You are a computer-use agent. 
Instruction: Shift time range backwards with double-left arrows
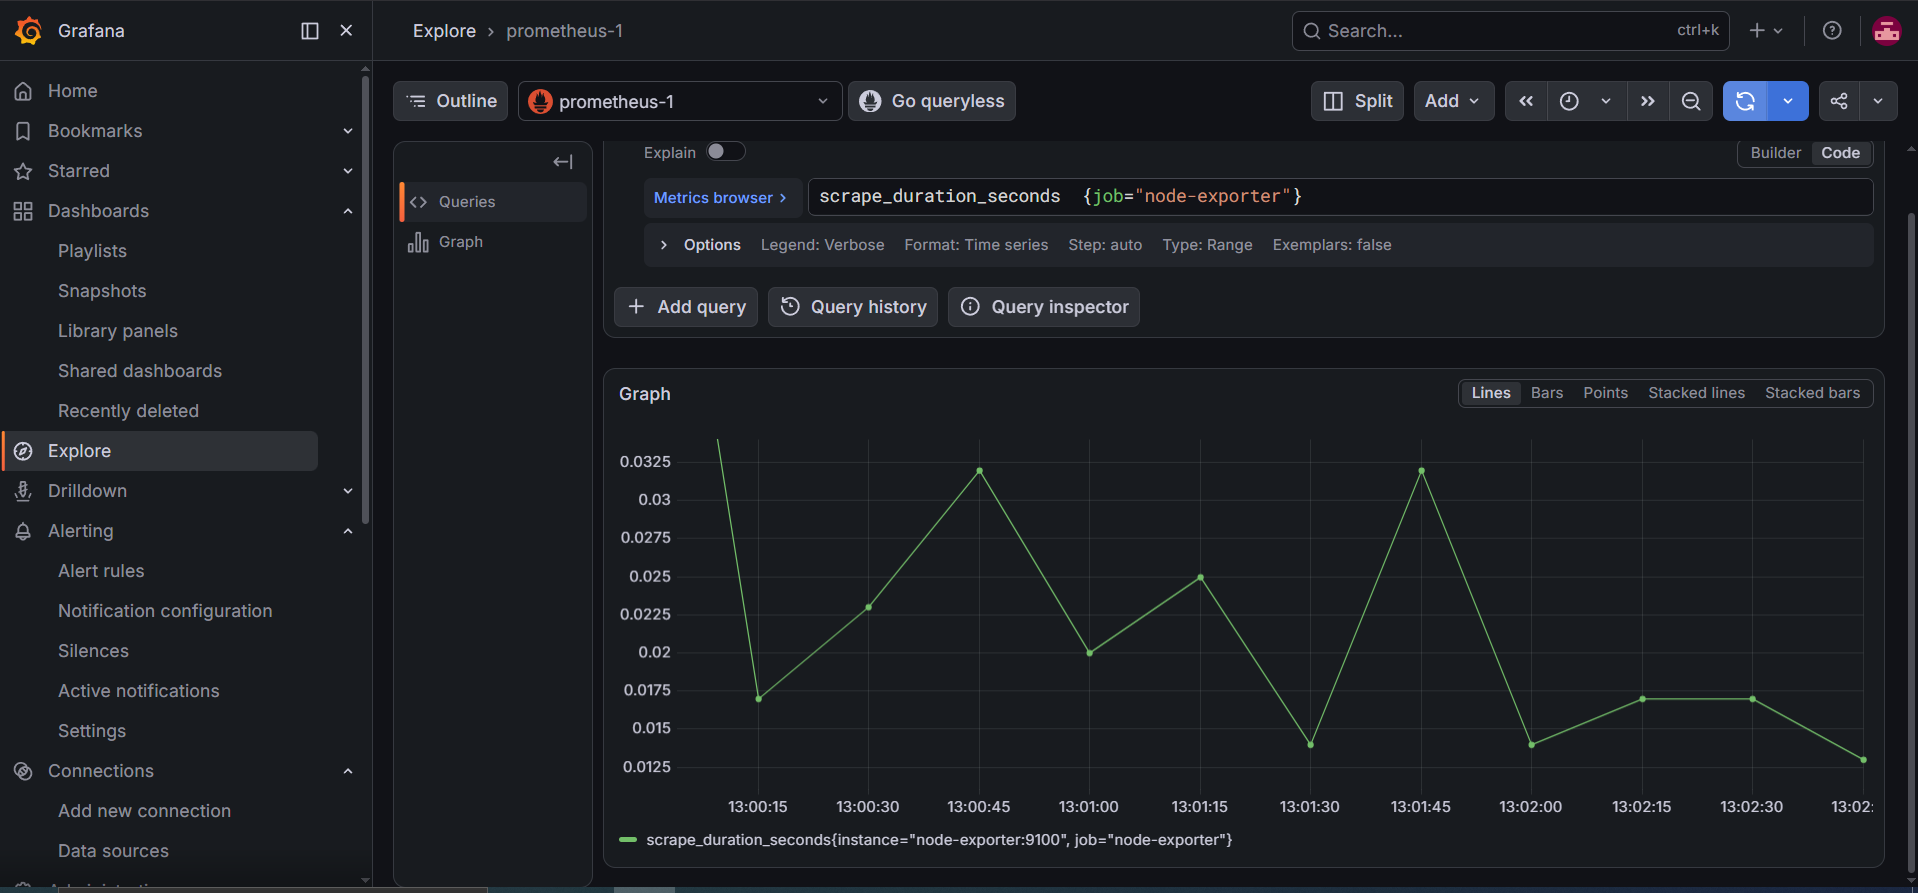[x=1526, y=101]
